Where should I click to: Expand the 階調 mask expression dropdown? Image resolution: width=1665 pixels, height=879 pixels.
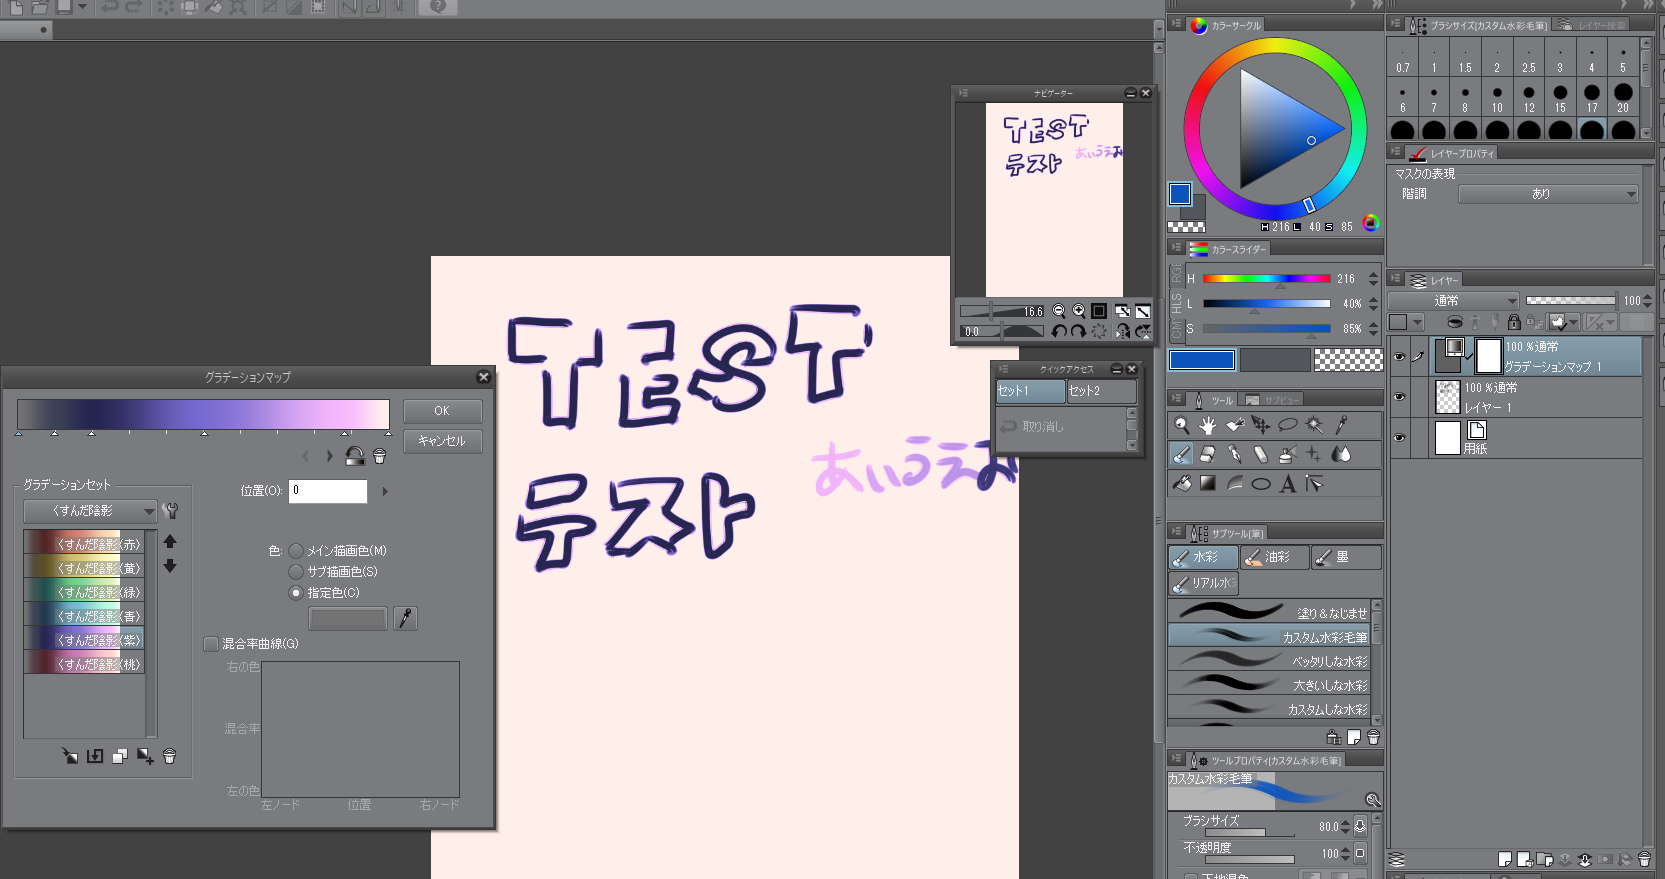click(1548, 194)
